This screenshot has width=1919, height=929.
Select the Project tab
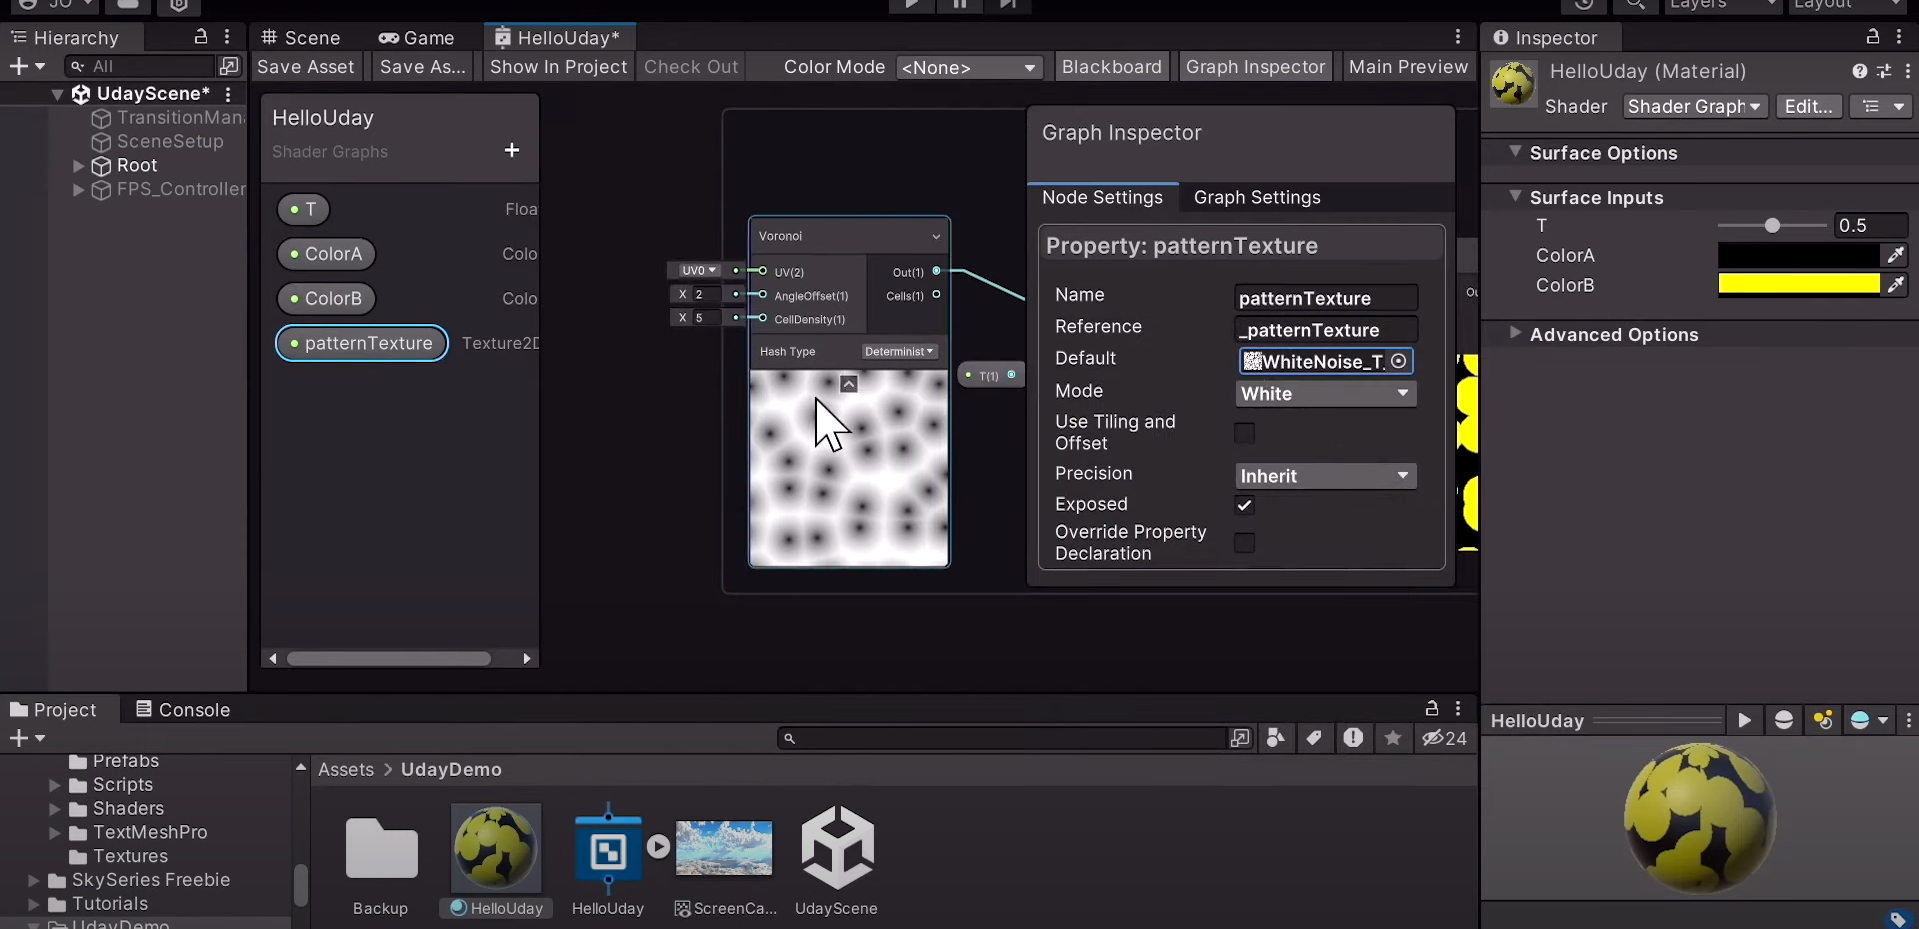pos(54,709)
